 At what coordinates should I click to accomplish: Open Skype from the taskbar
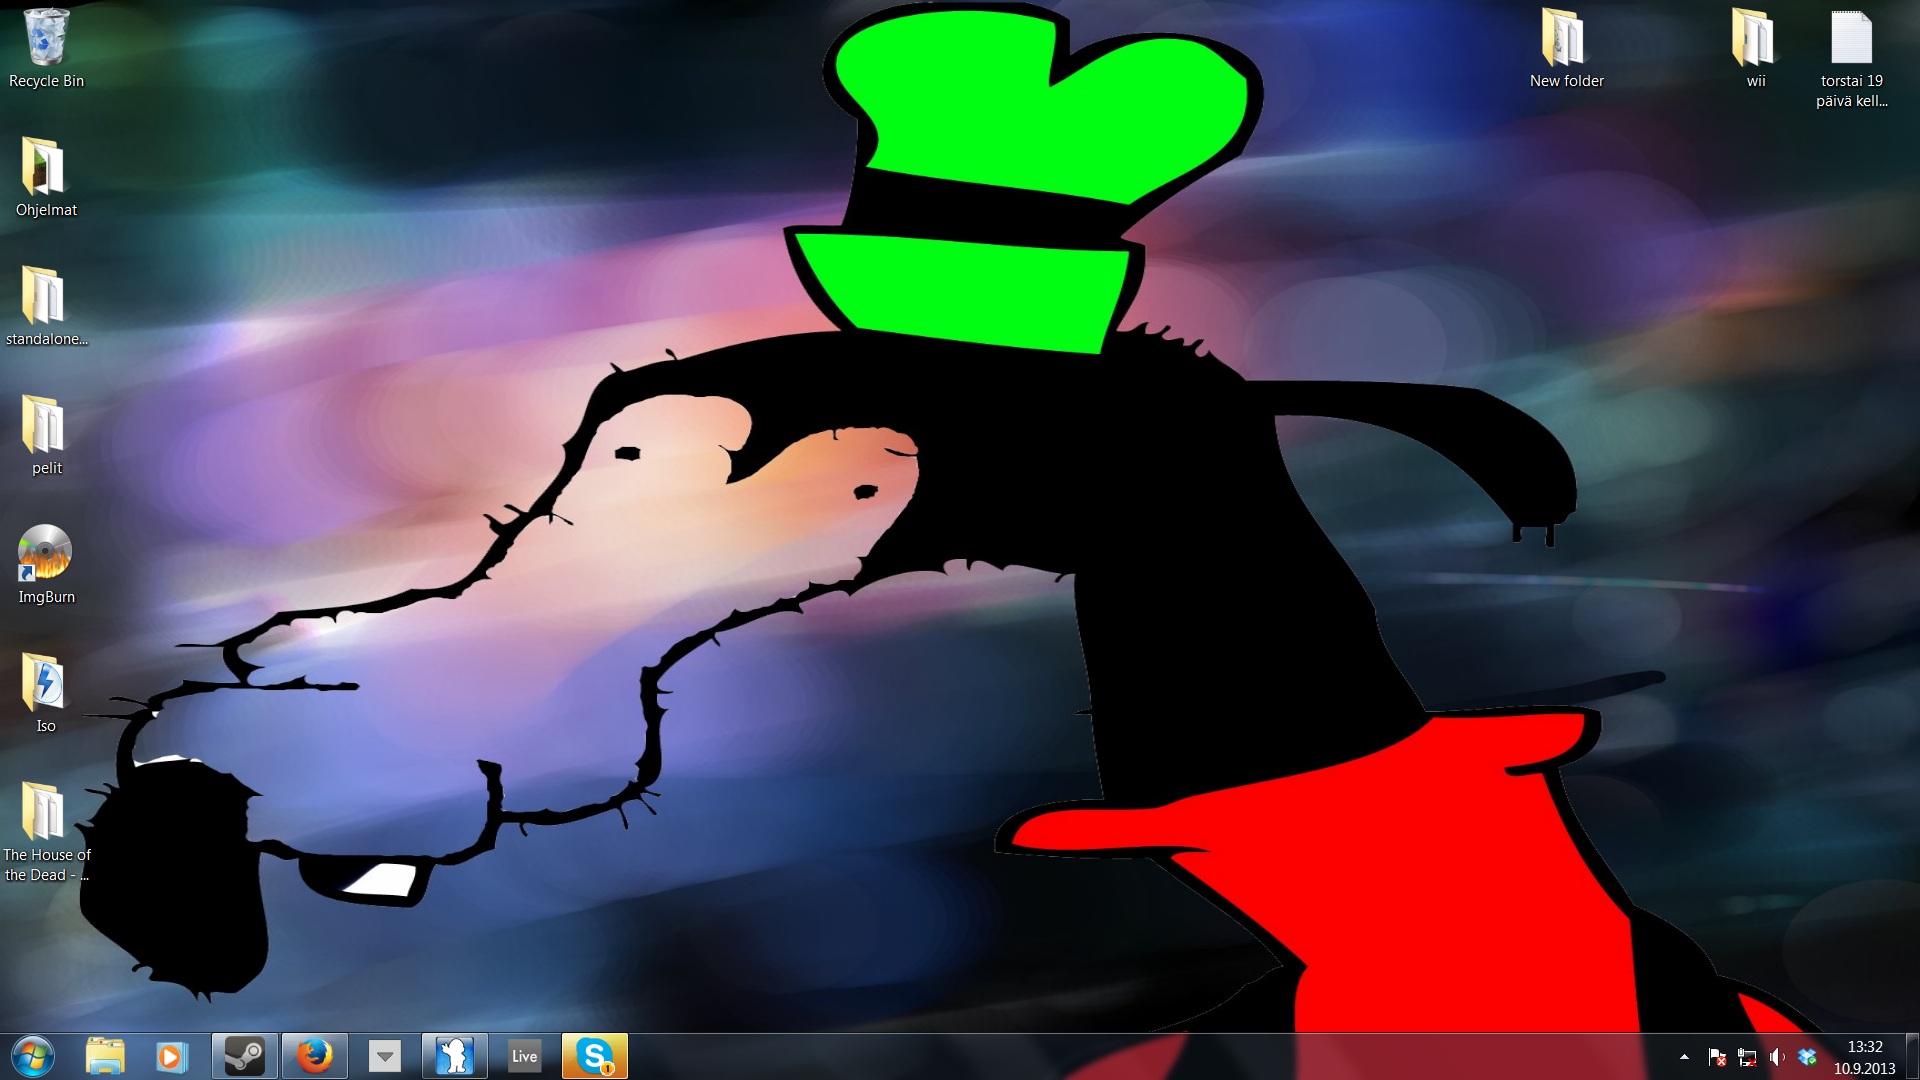point(595,1056)
